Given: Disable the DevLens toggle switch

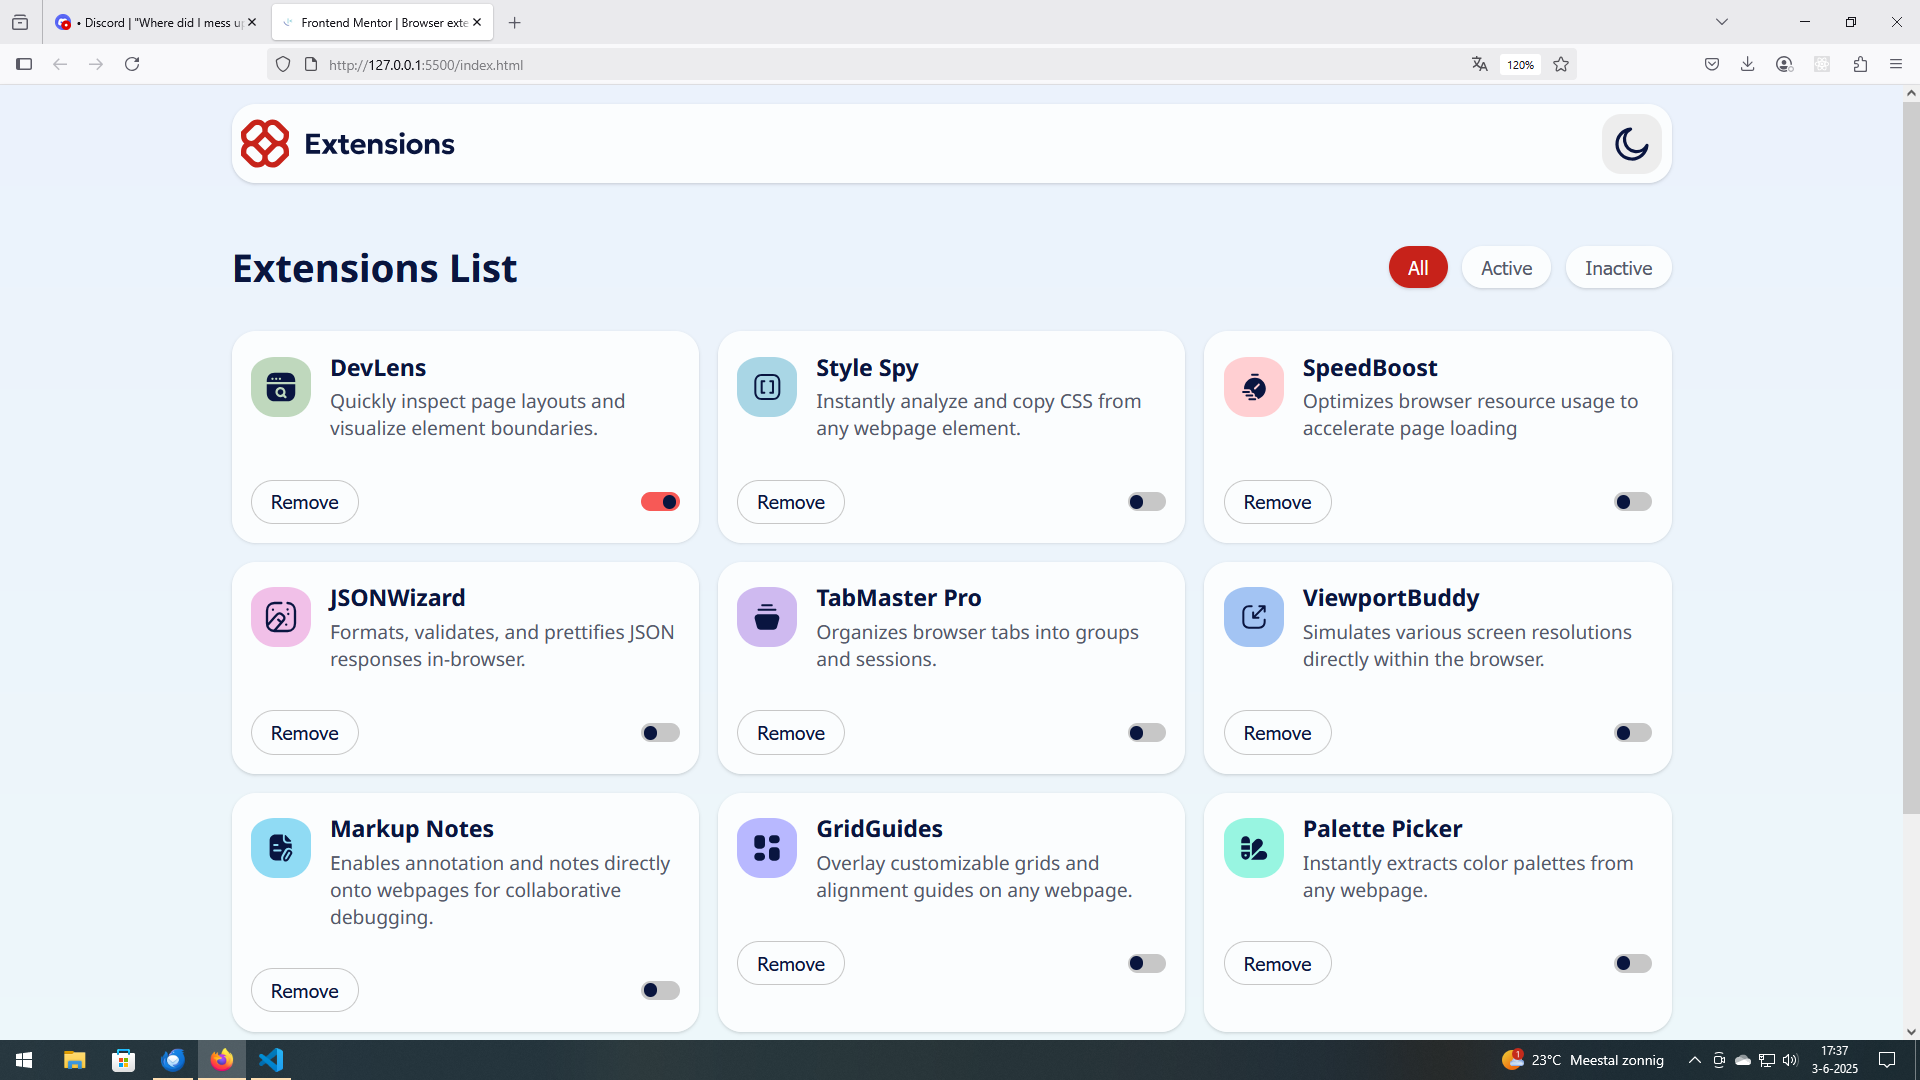Looking at the screenshot, I should (x=660, y=502).
